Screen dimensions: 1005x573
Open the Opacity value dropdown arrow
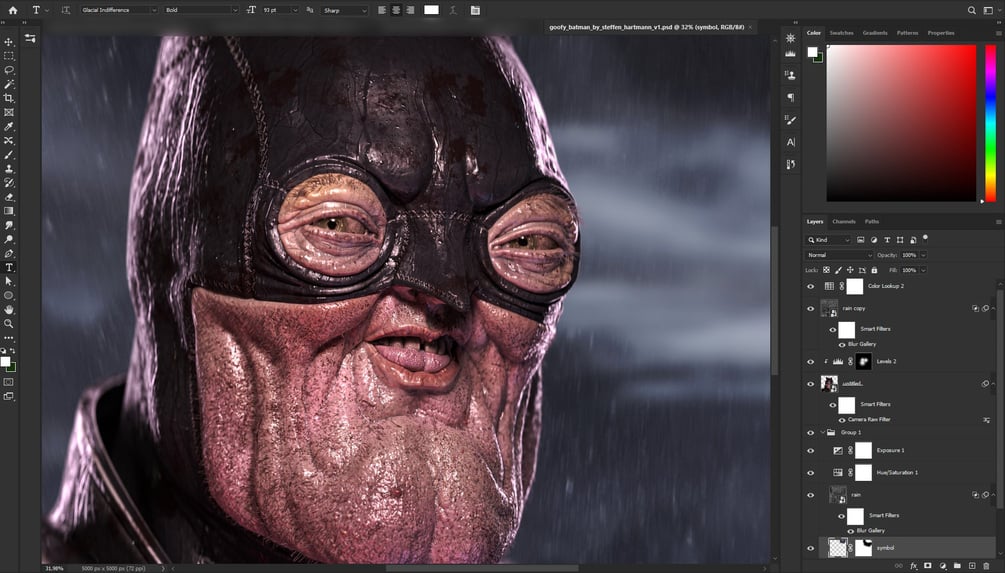click(x=923, y=255)
